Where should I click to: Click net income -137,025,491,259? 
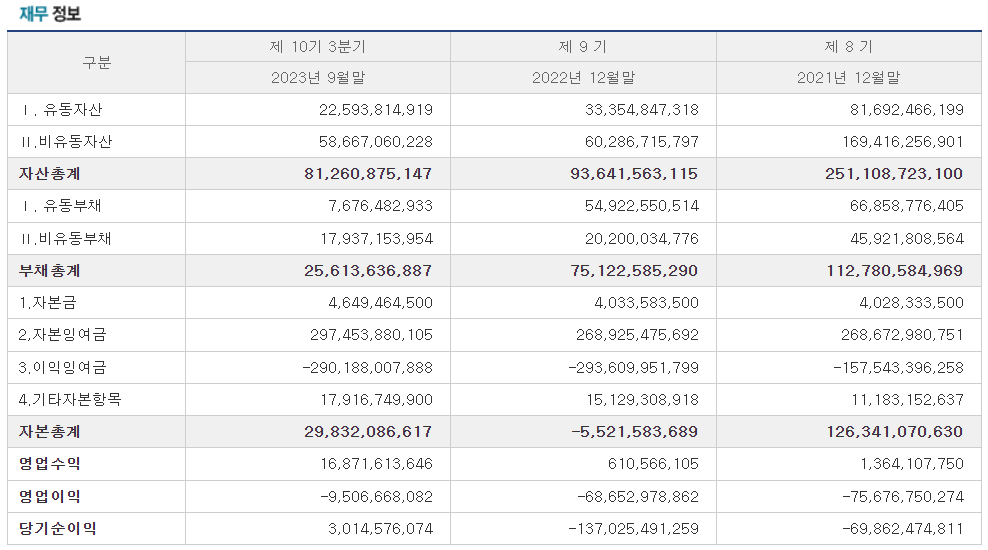pos(633,529)
